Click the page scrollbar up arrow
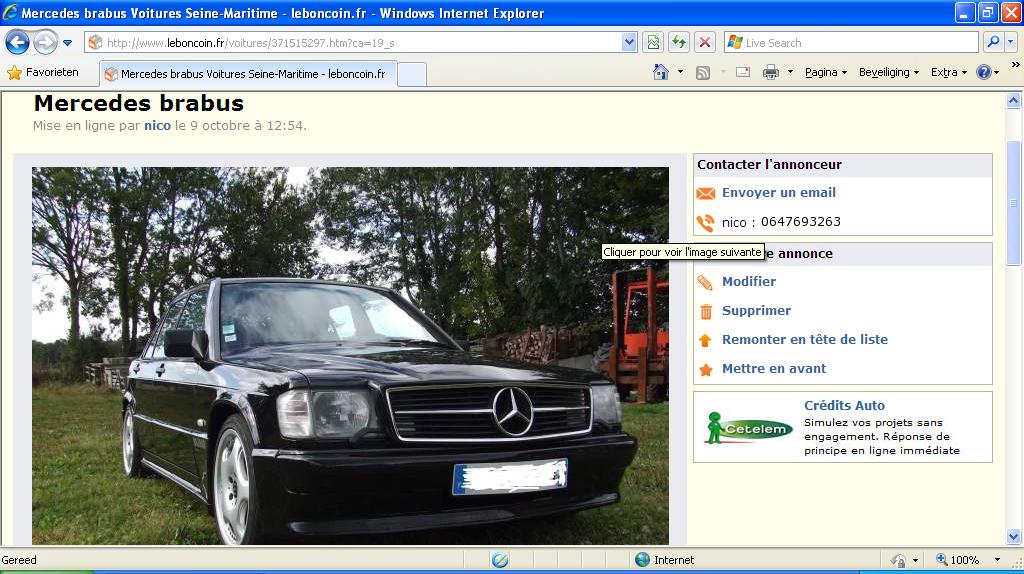Viewport: 1024px width, 574px height. (x=1014, y=101)
